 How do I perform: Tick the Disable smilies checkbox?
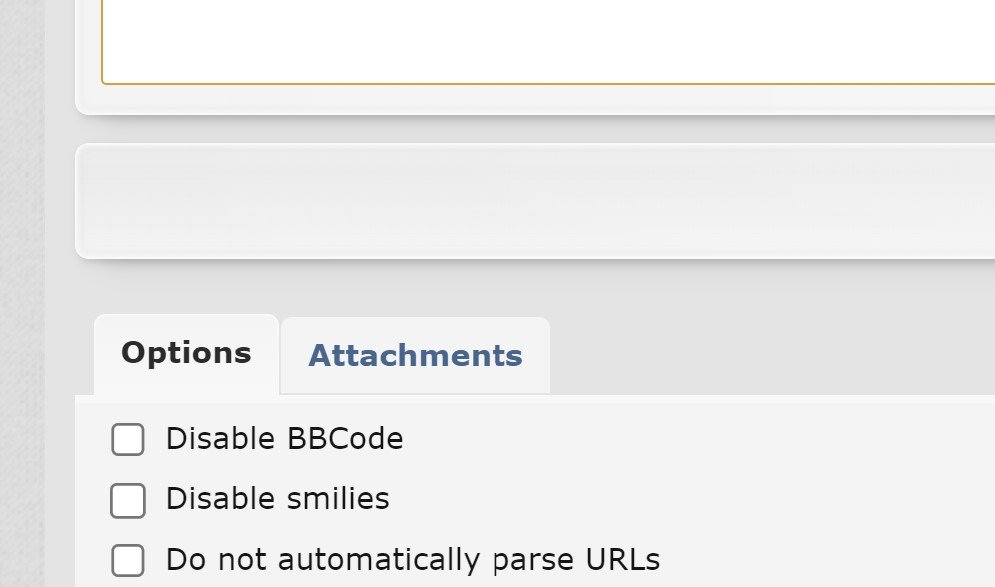click(x=128, y=500)
